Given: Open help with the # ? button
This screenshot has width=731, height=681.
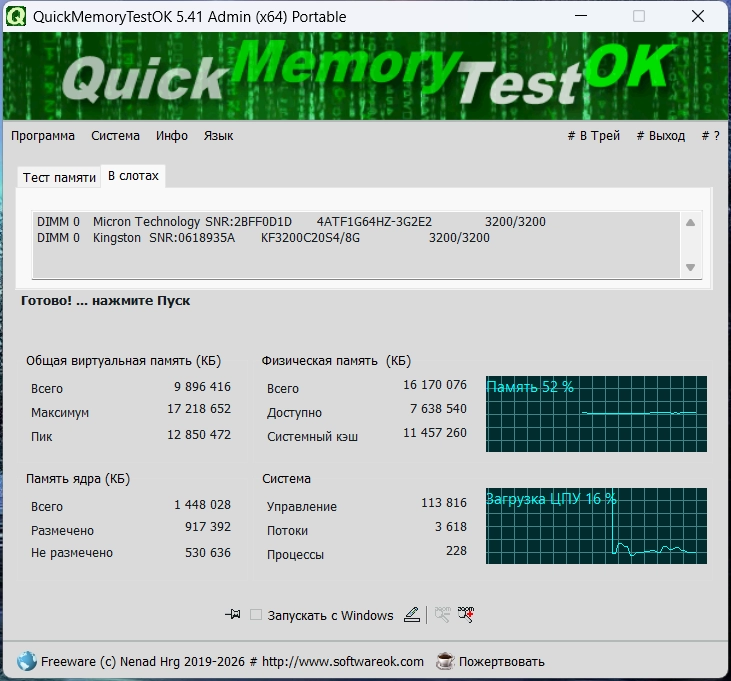Looking at the screenshot, I should click(x=710, y=136).
